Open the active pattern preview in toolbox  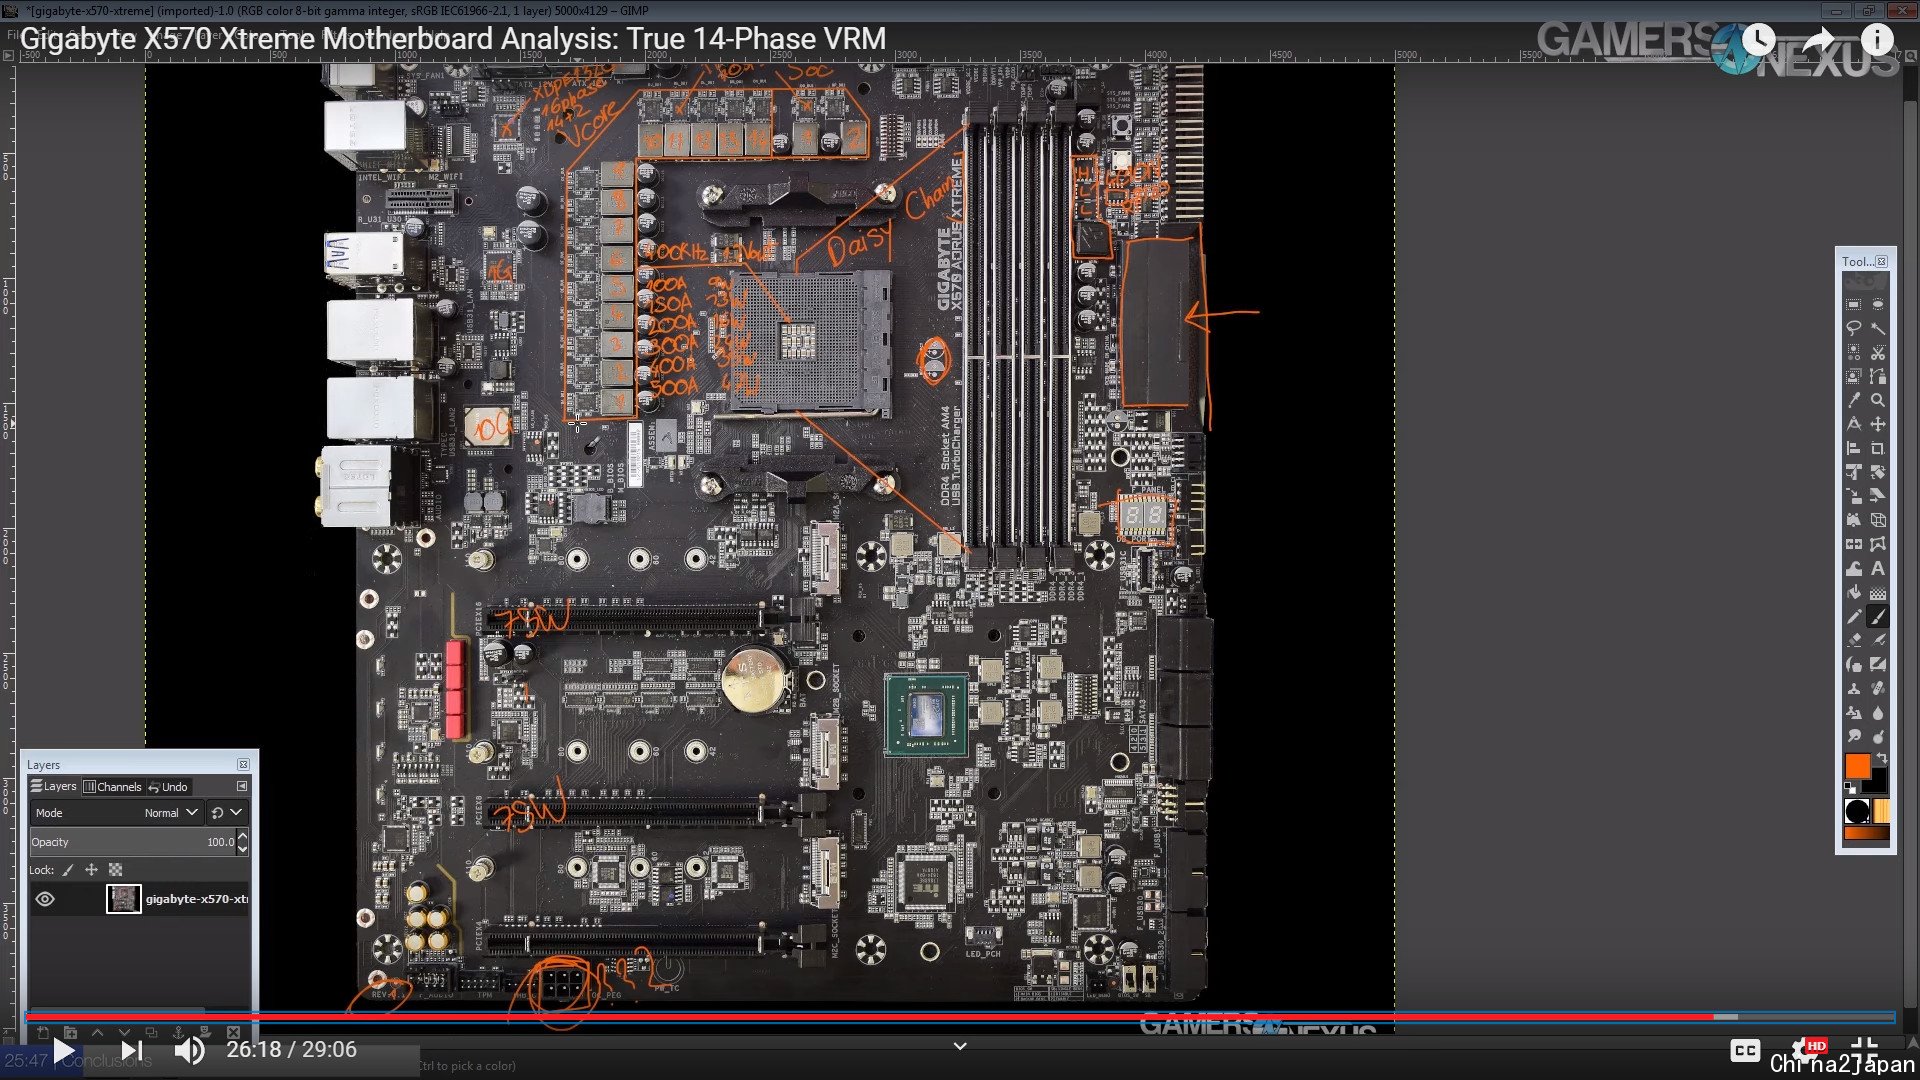[x=1881, y=811]
